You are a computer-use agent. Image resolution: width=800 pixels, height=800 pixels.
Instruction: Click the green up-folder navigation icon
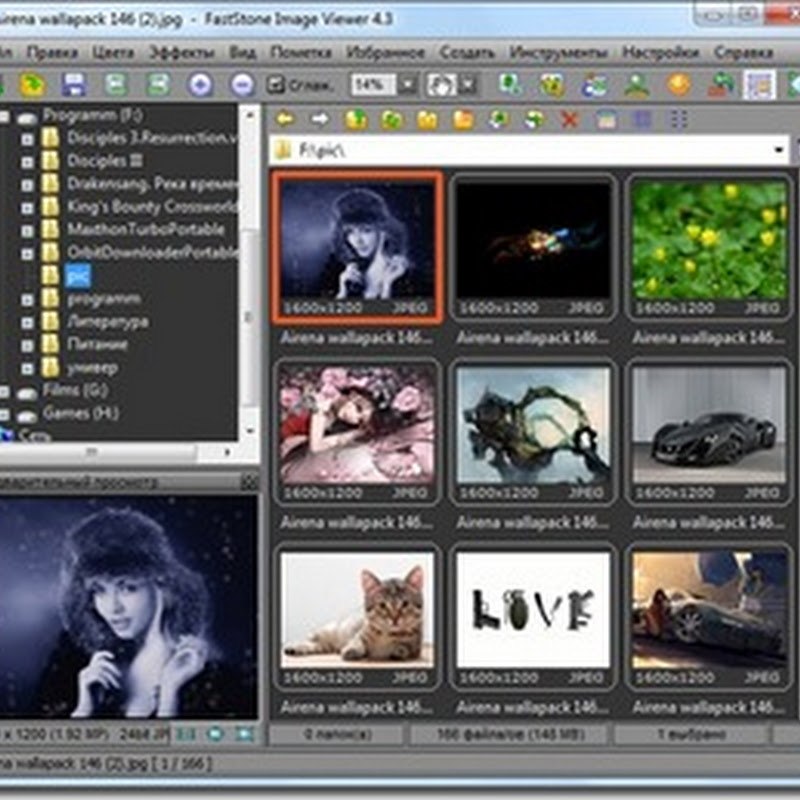click(356, 120)
